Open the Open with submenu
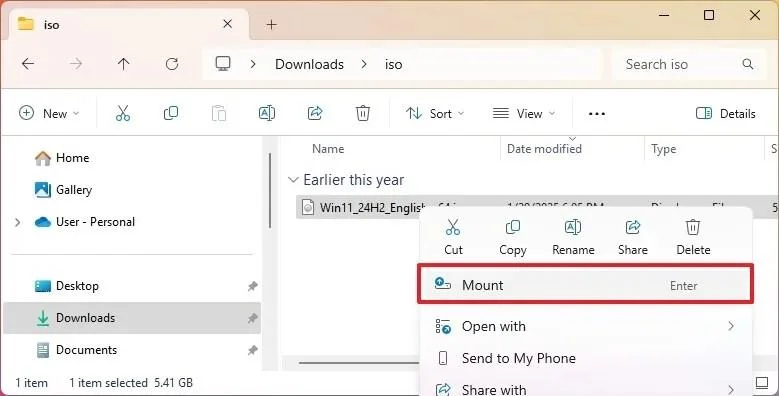 coord(585,326)
